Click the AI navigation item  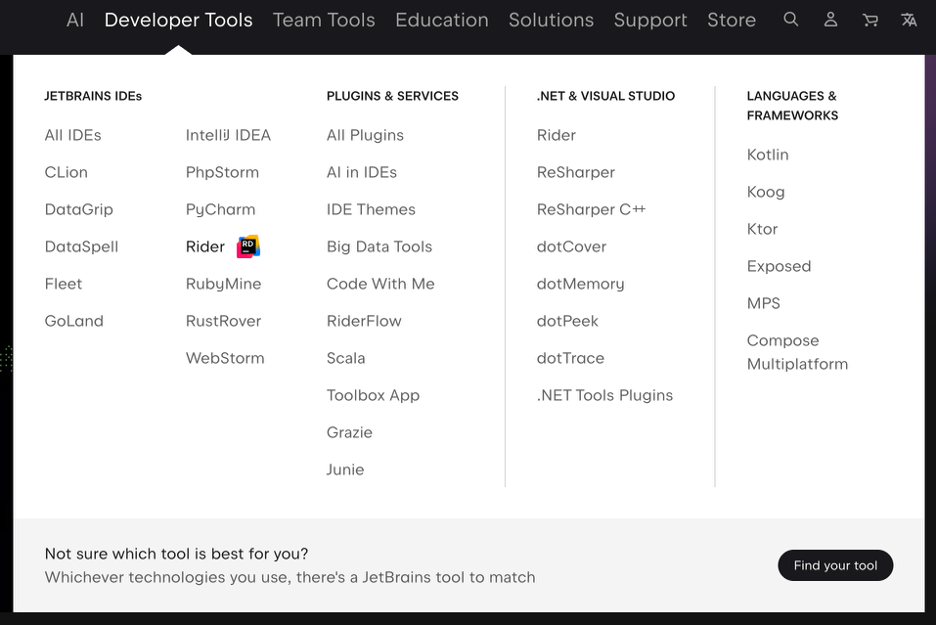(x=75, y=20)
